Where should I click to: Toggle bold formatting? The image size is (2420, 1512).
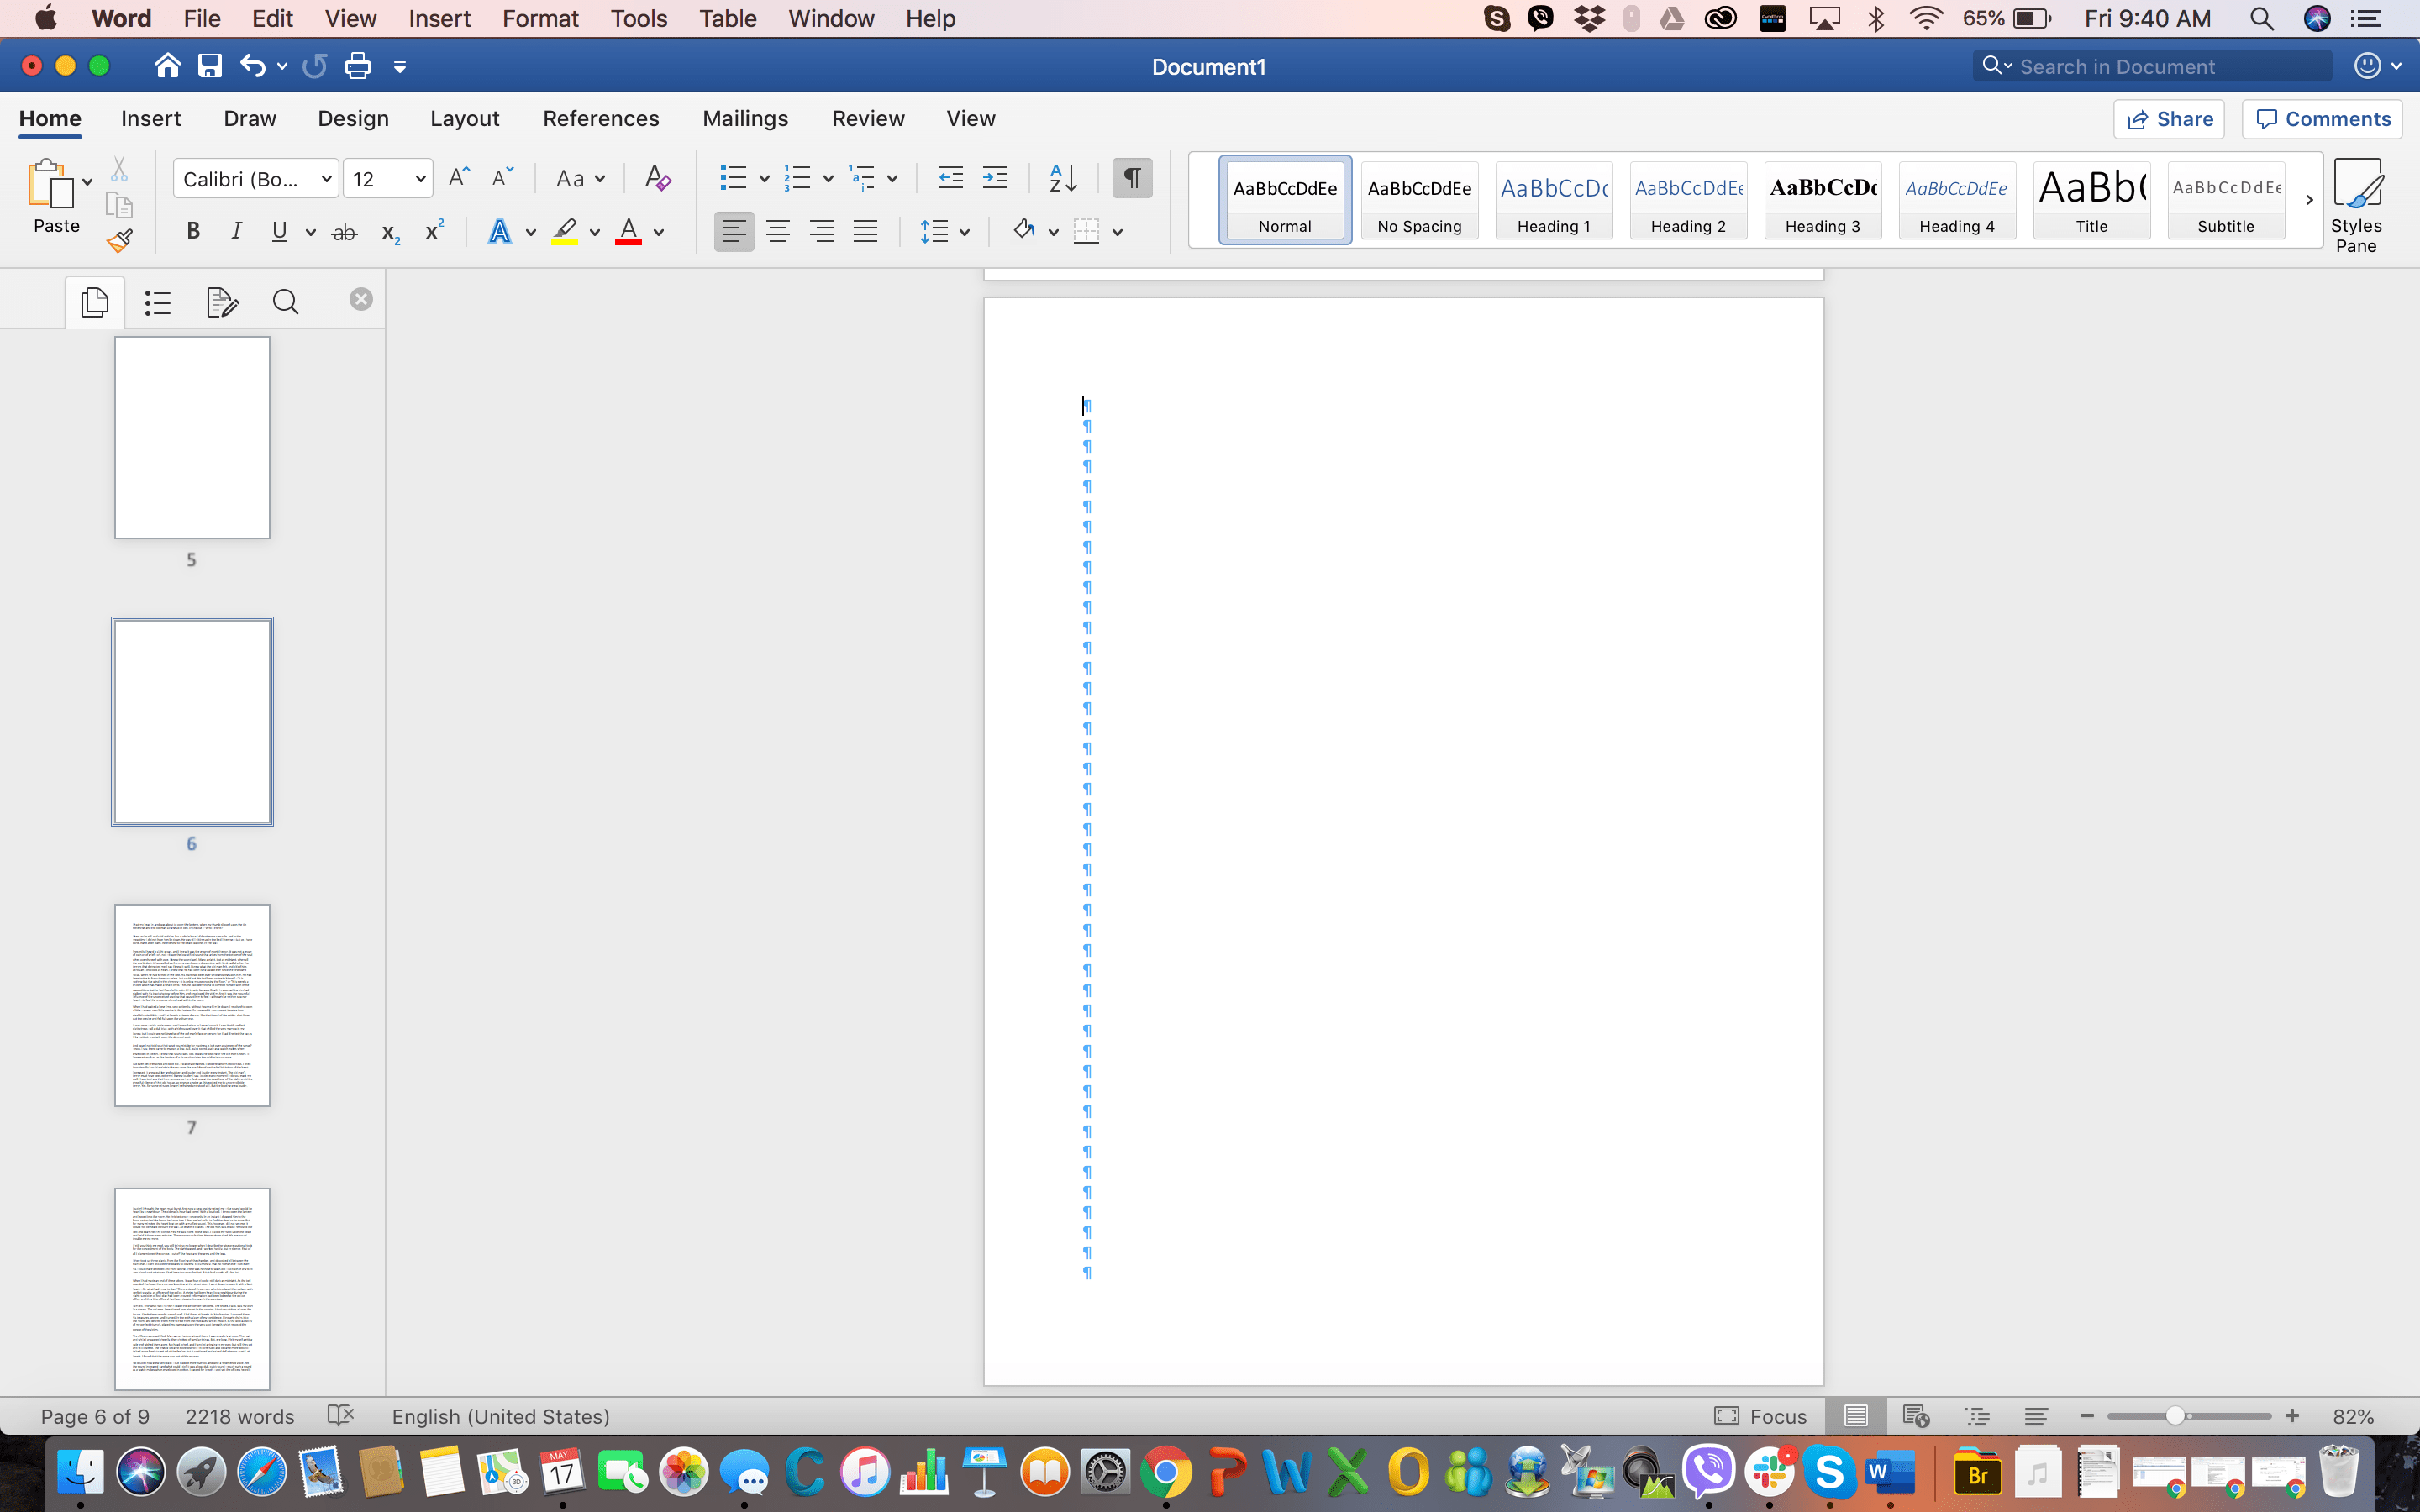(193, 231)
